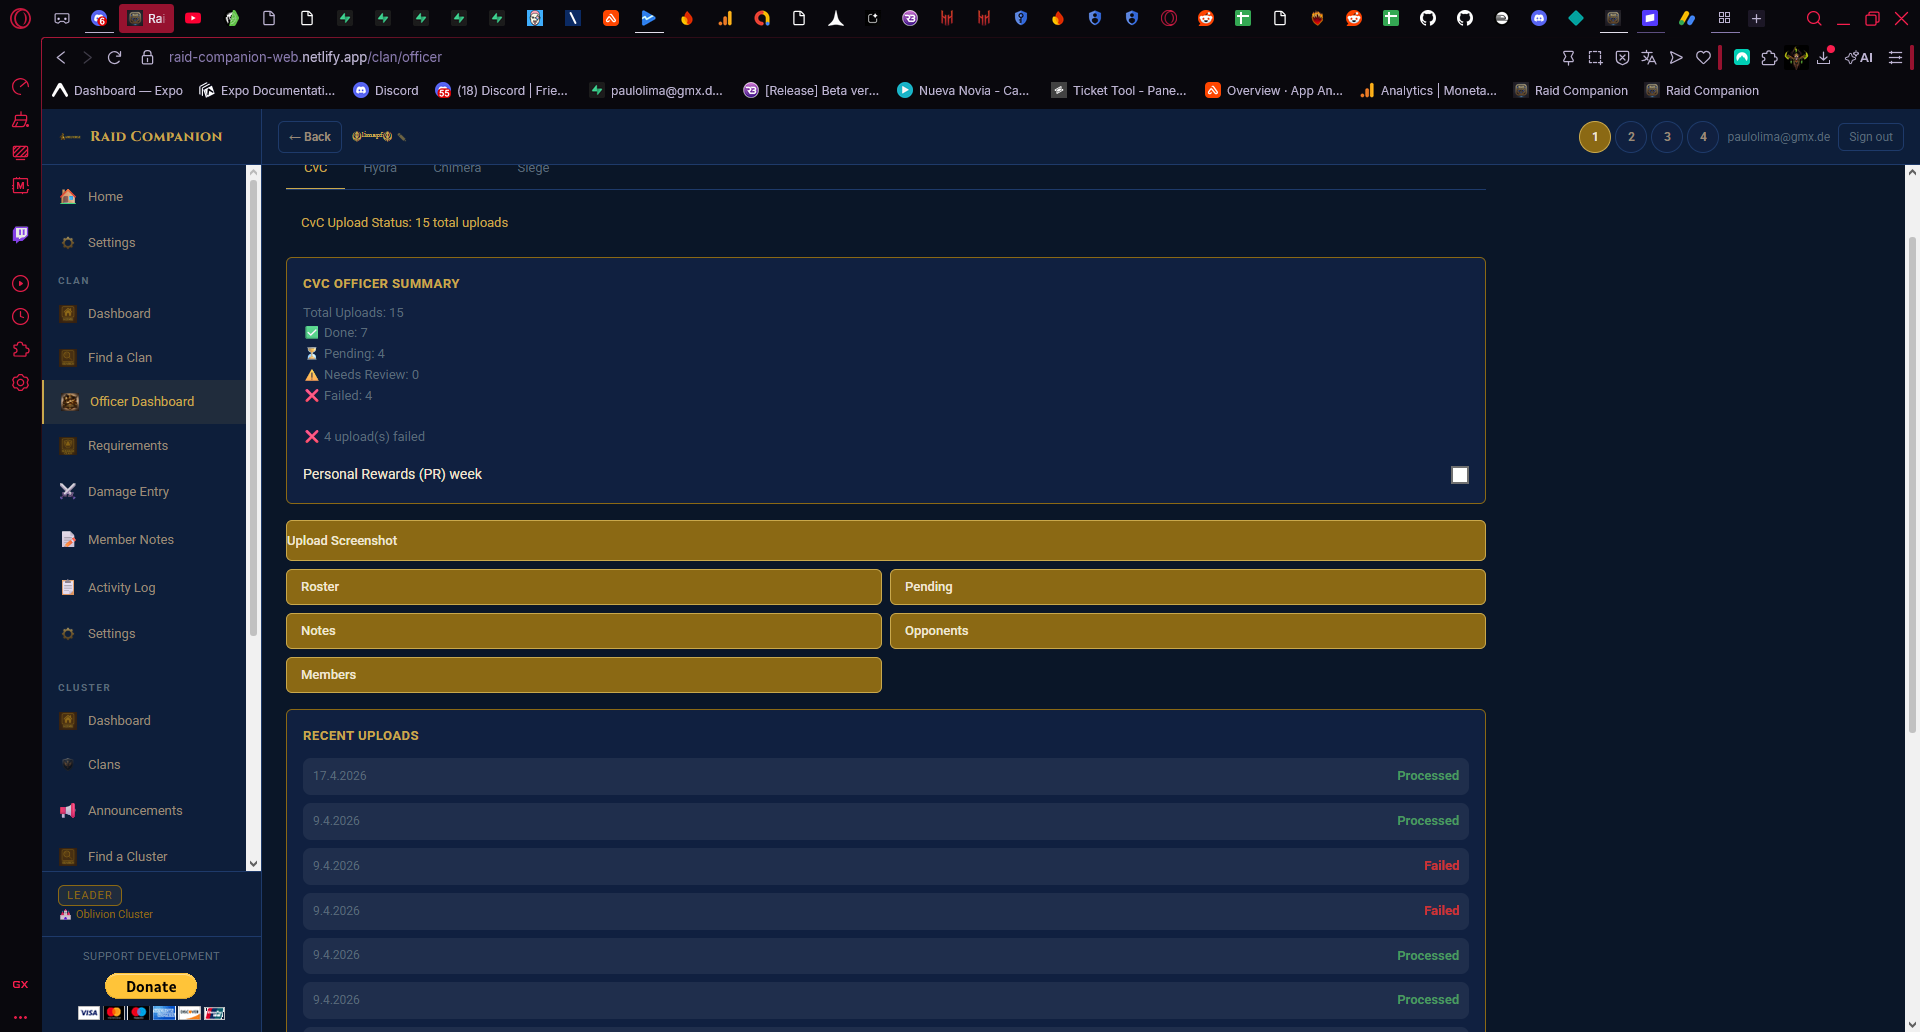
Task: Expand the Members section
Action: [x=583, y=675]
